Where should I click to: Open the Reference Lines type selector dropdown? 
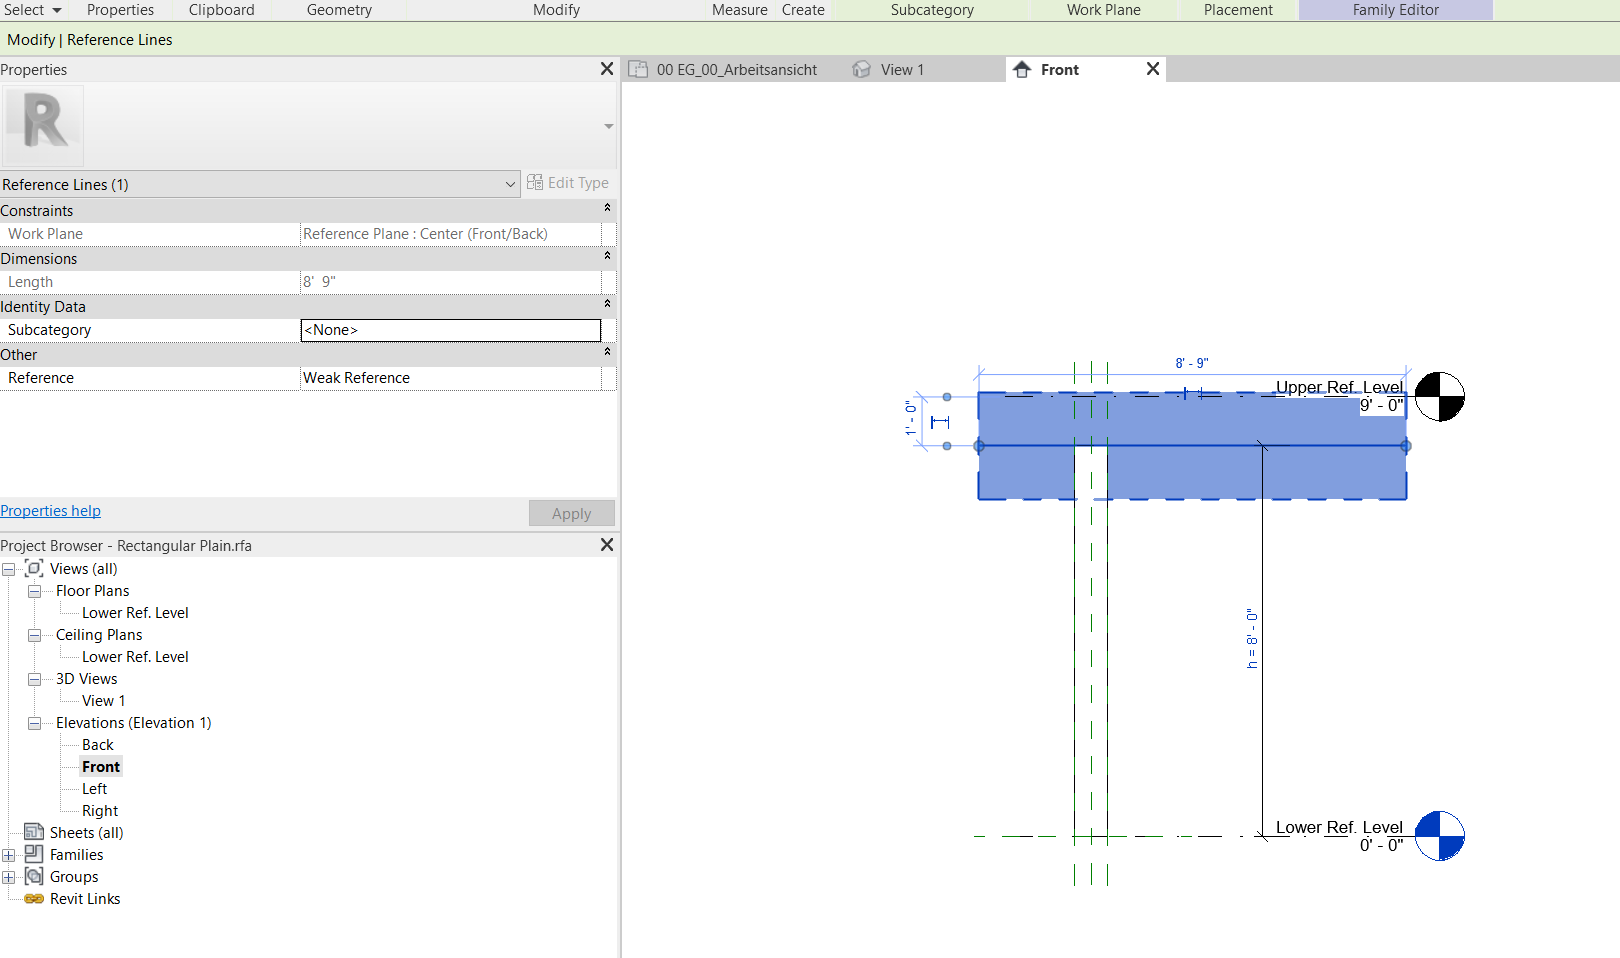(x=511, y=184)
